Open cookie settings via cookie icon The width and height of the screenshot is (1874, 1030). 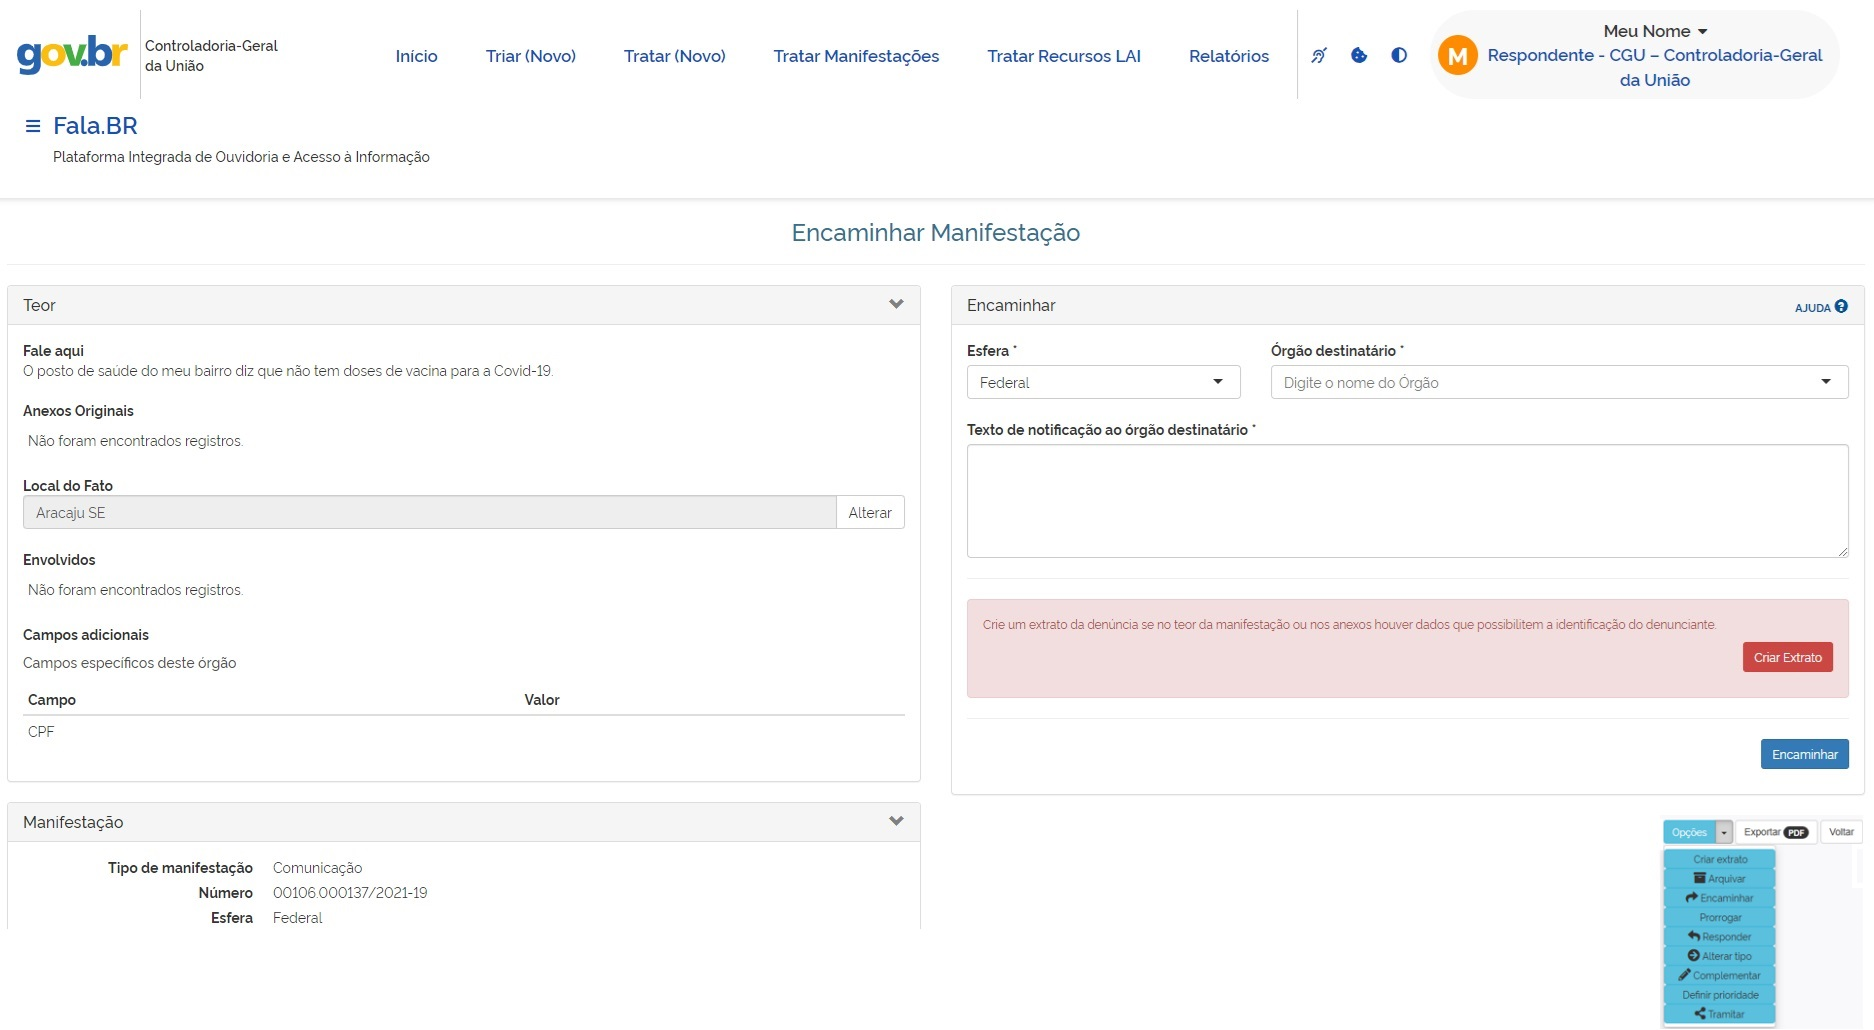click(1359, 56)
